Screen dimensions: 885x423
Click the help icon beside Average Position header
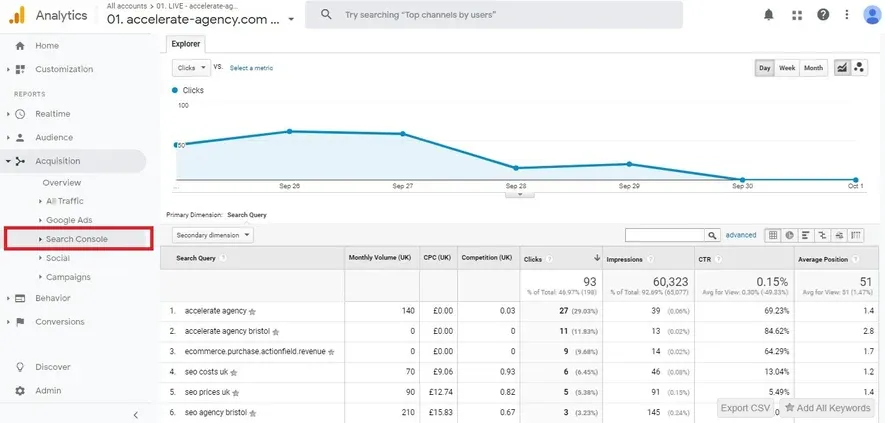point(856,259)
